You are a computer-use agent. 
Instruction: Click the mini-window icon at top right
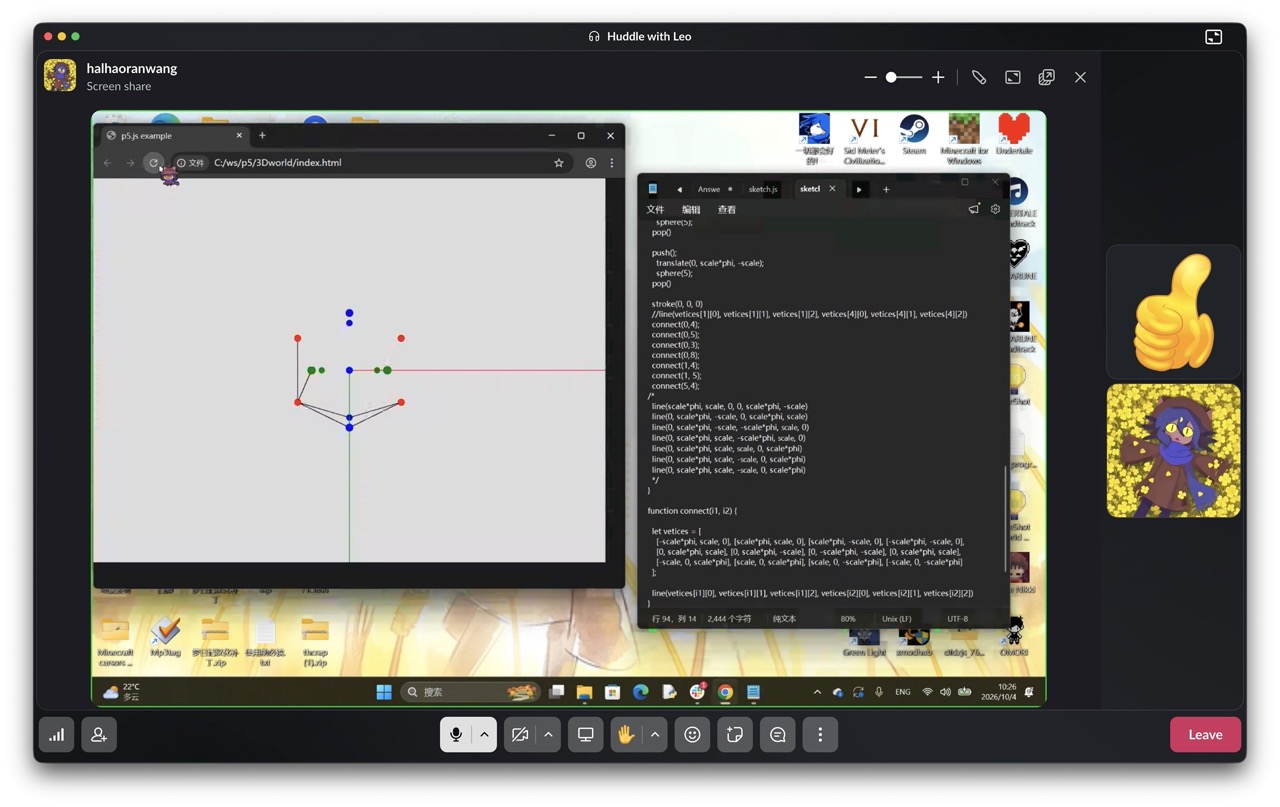[1214, 37]
